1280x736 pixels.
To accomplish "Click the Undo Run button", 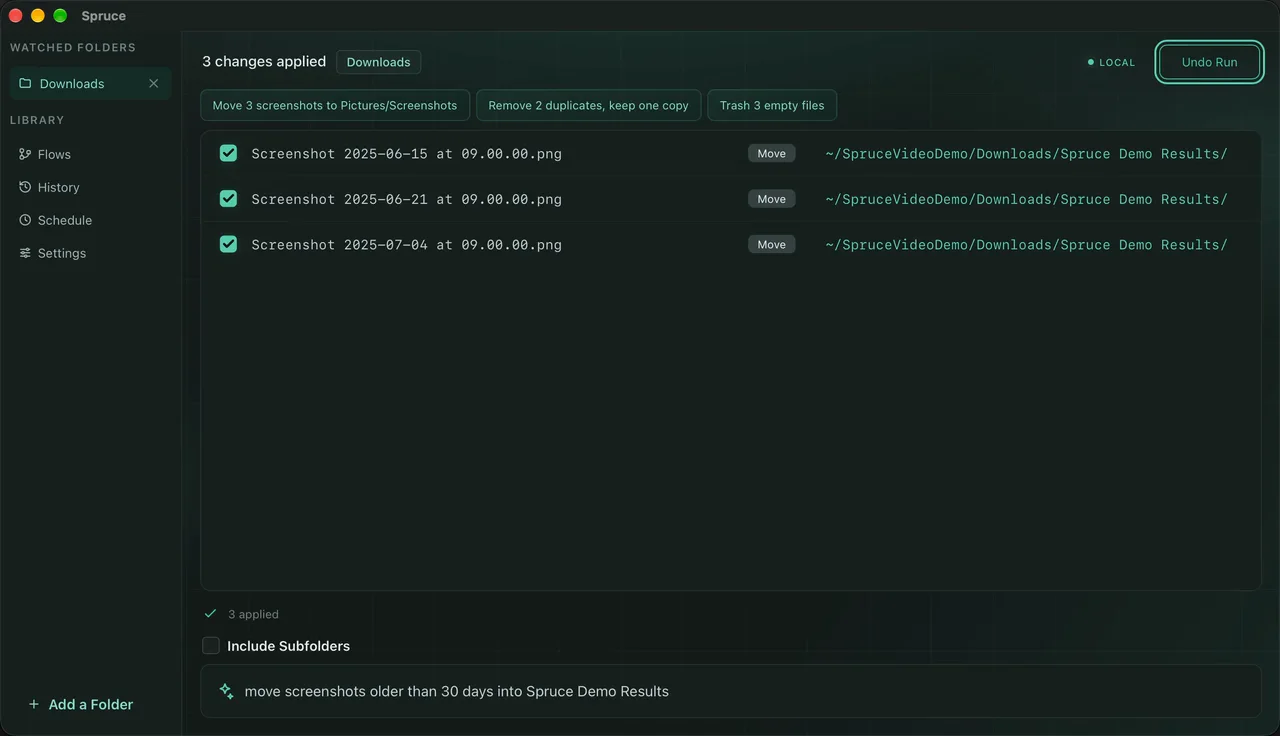I will click(1209, 62).
